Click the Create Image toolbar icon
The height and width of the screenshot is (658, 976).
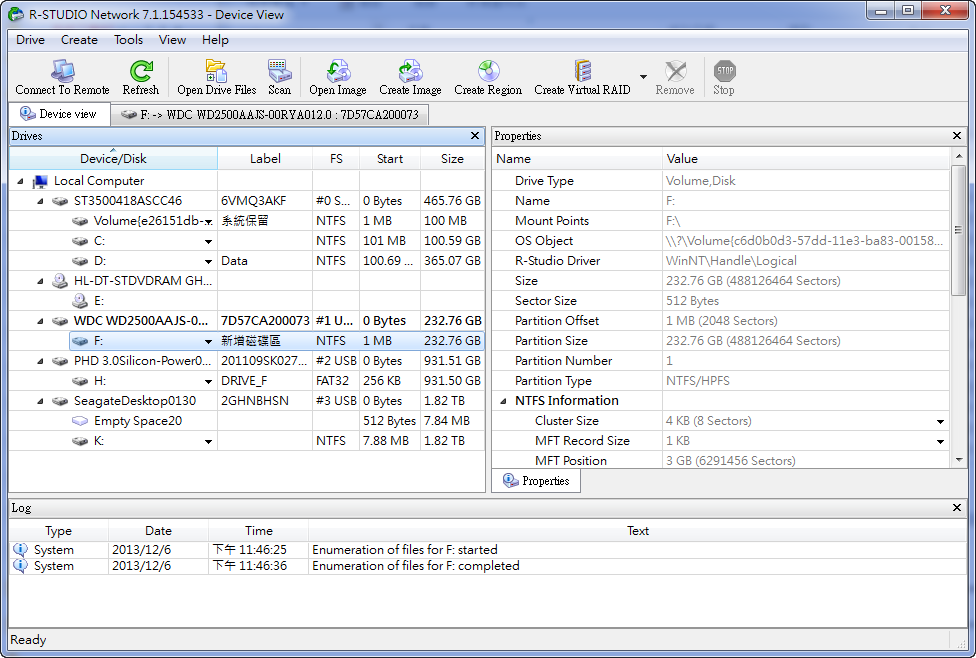(x=411, y=71)
